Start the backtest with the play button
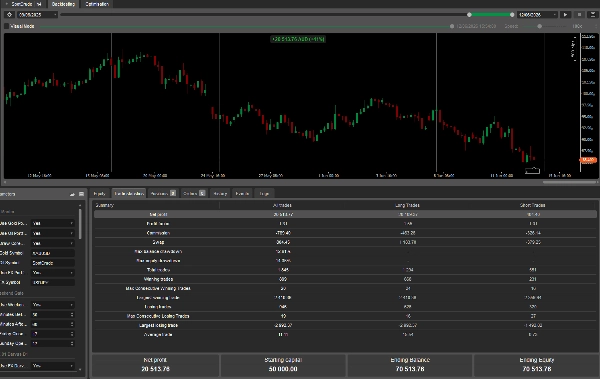Viewport: 600px width, 379px height. [x=565, y=15]
